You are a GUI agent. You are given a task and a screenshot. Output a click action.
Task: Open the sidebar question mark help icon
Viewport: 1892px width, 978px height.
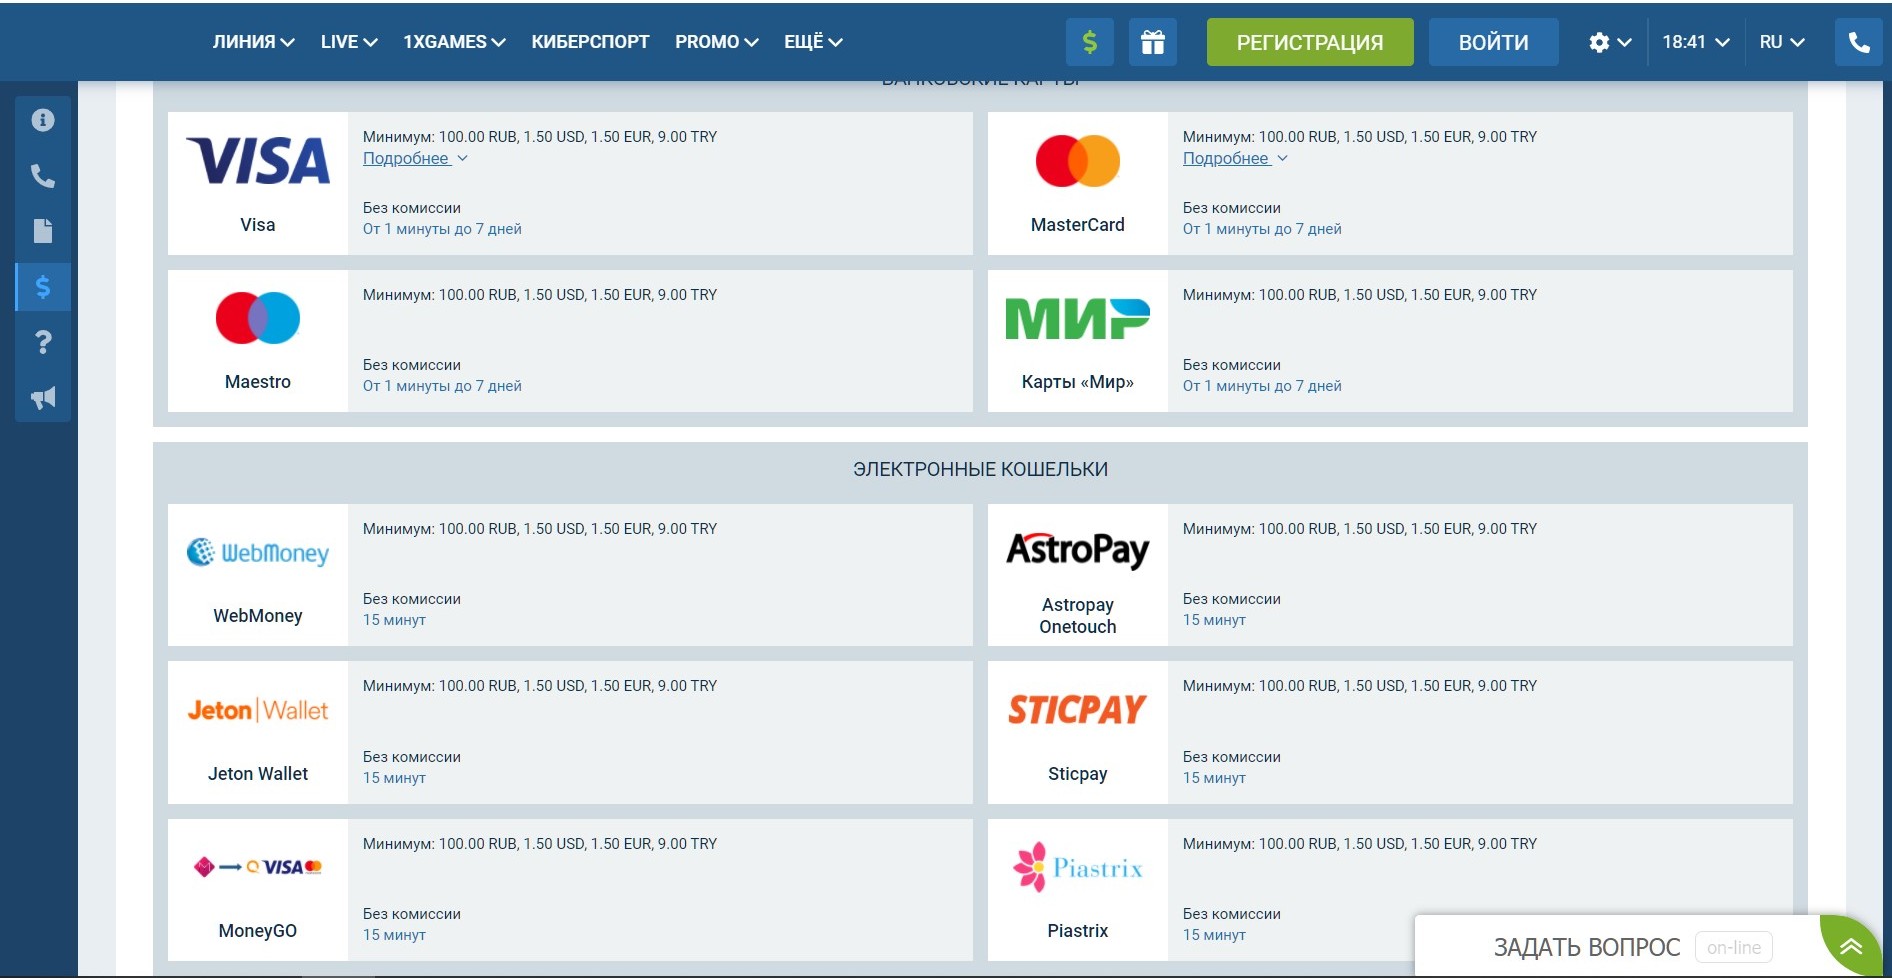pos(43,343)
